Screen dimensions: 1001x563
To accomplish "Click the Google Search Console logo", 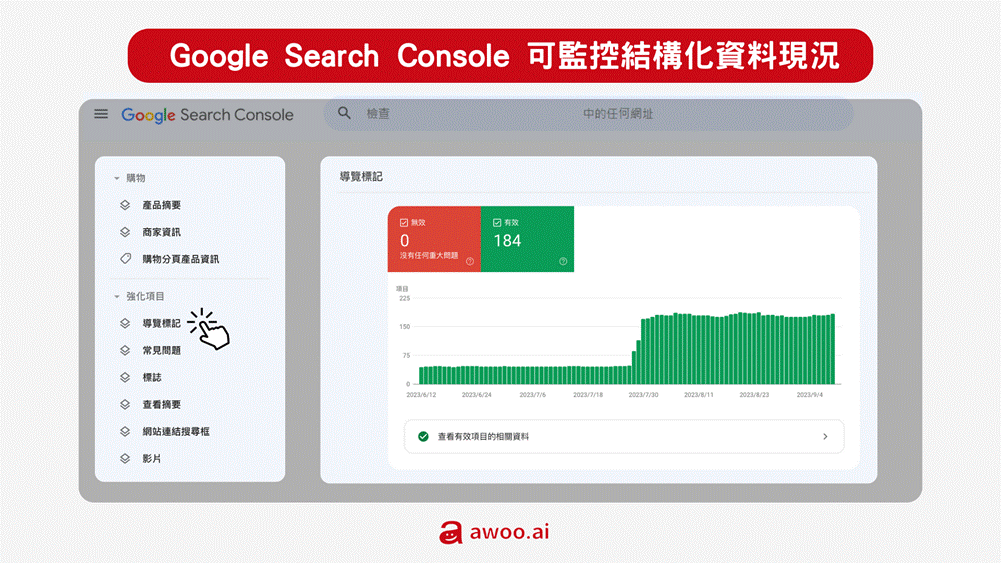I will (207, 115).
